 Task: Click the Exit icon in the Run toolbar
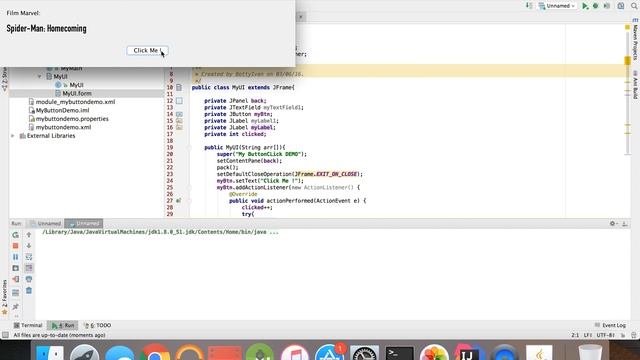click(16, 280)
